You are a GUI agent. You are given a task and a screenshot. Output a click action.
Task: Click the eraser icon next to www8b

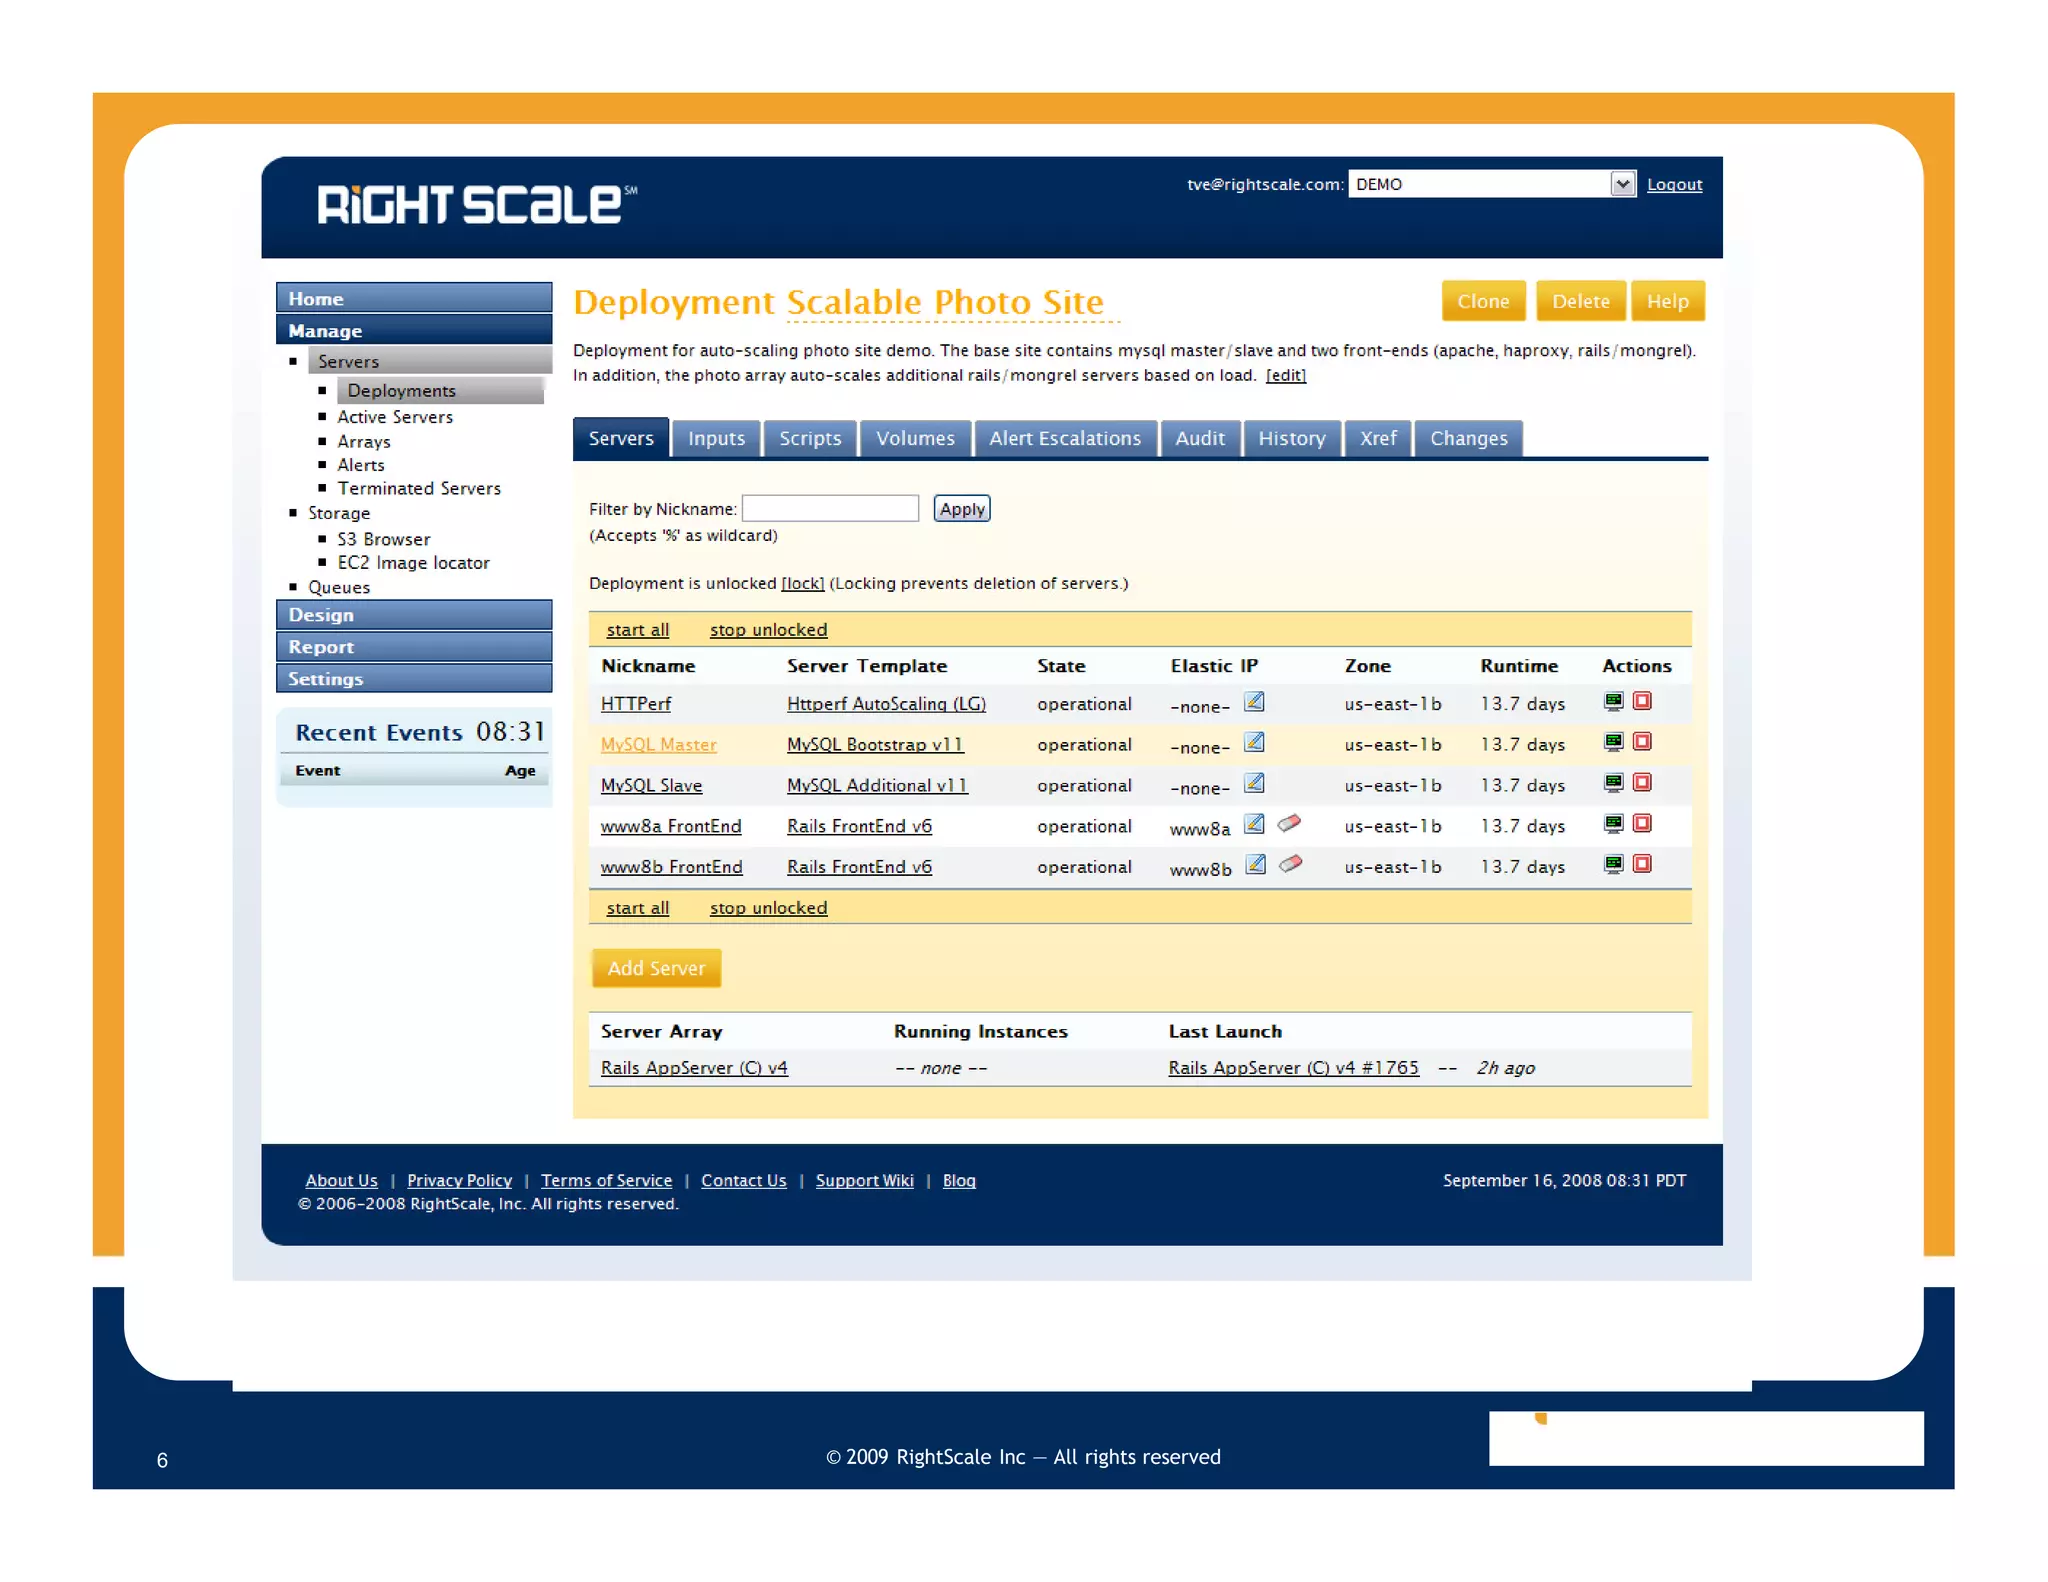[x=1290, y=864]
